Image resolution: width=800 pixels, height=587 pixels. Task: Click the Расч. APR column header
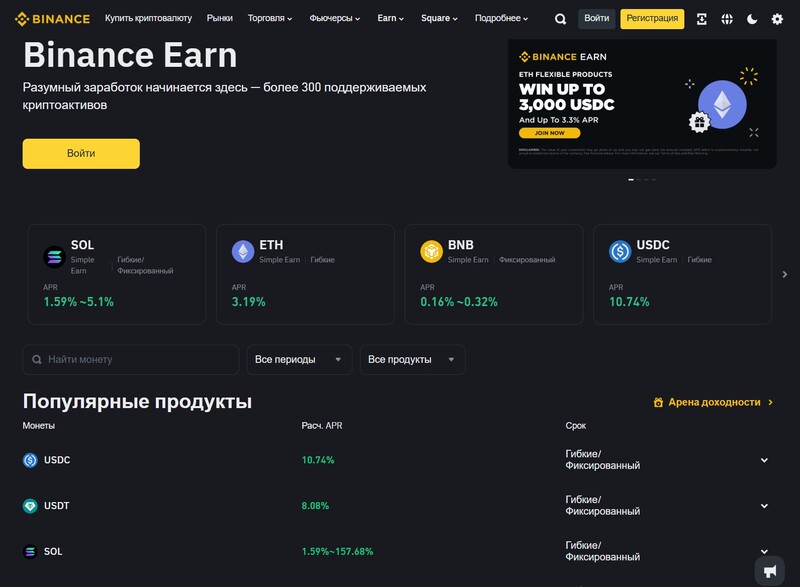322,425
